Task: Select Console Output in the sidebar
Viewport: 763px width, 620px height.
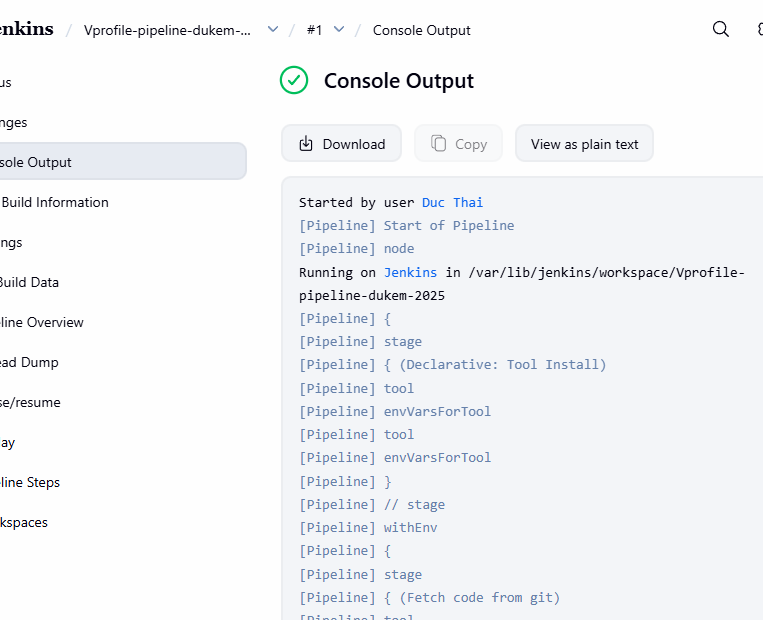Action: coord(36,162)
